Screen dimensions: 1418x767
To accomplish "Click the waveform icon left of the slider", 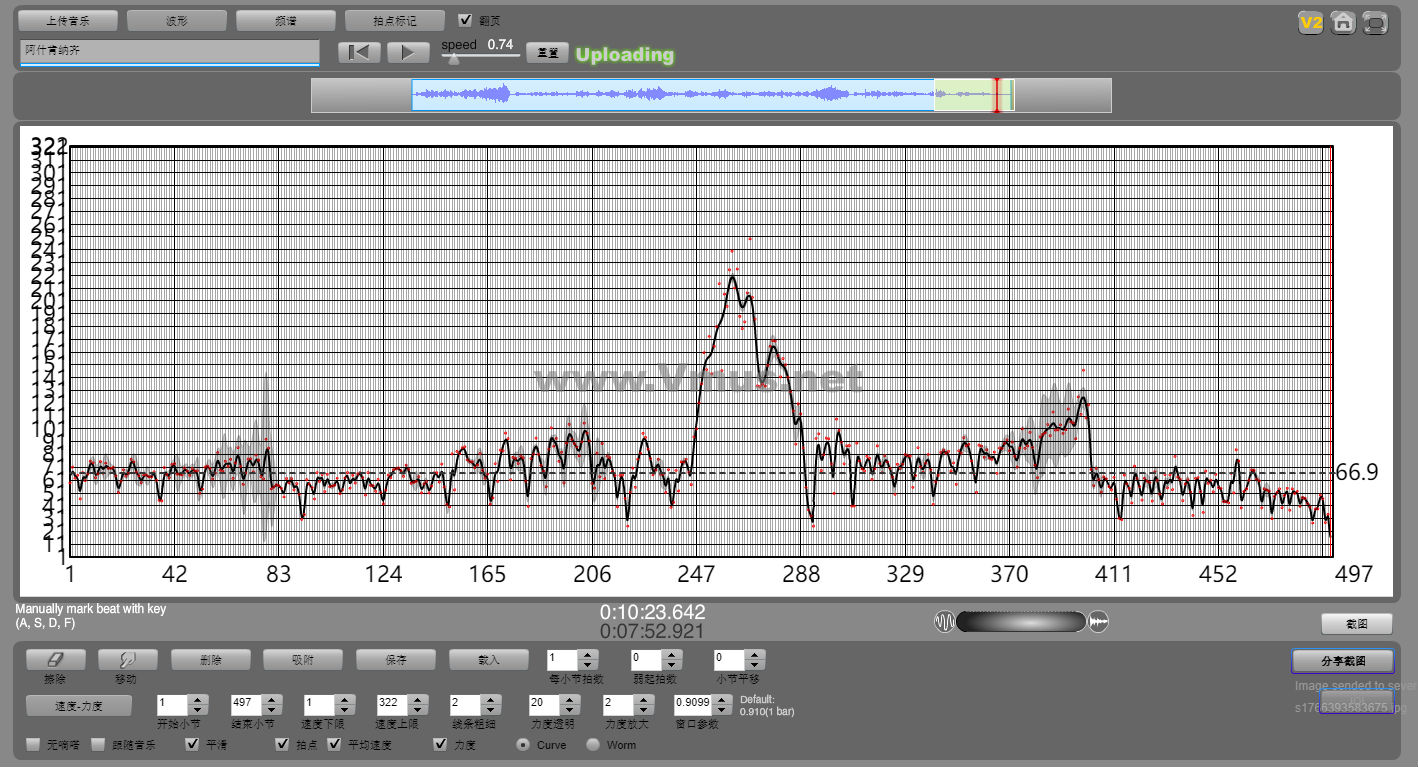I will point(944,622).
